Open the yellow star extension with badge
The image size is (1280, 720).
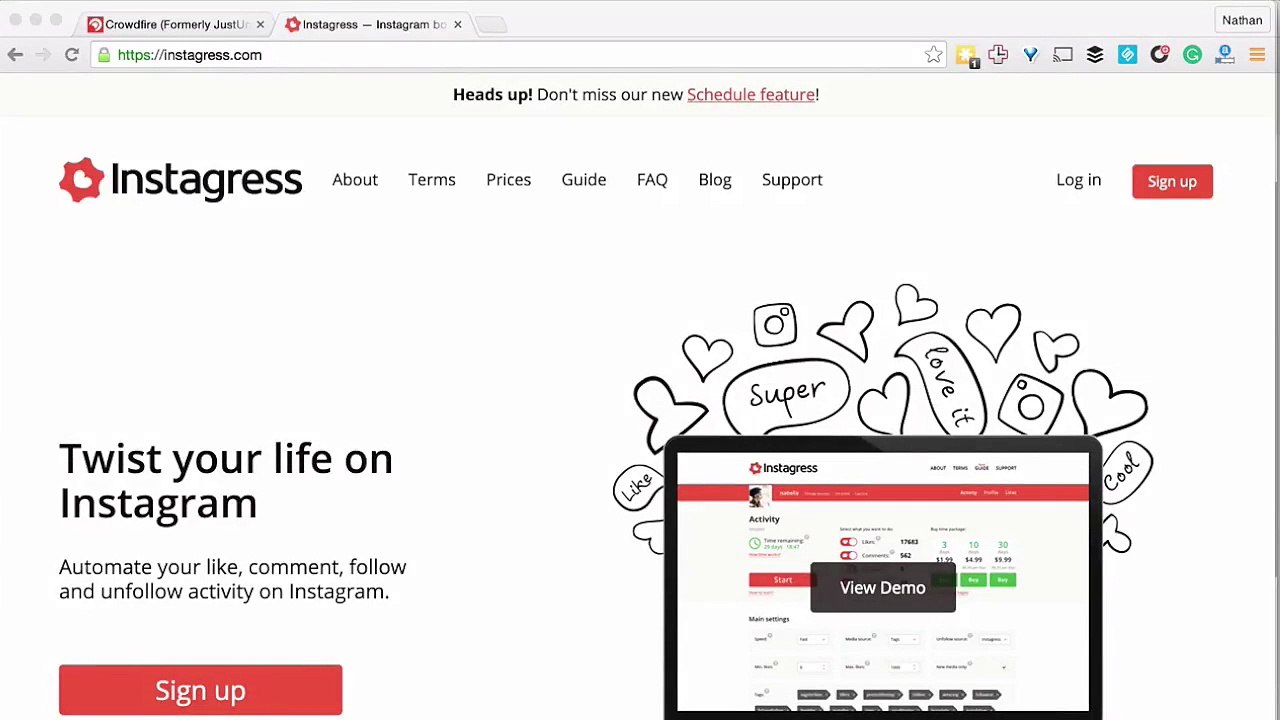click(x=966, y=56)
